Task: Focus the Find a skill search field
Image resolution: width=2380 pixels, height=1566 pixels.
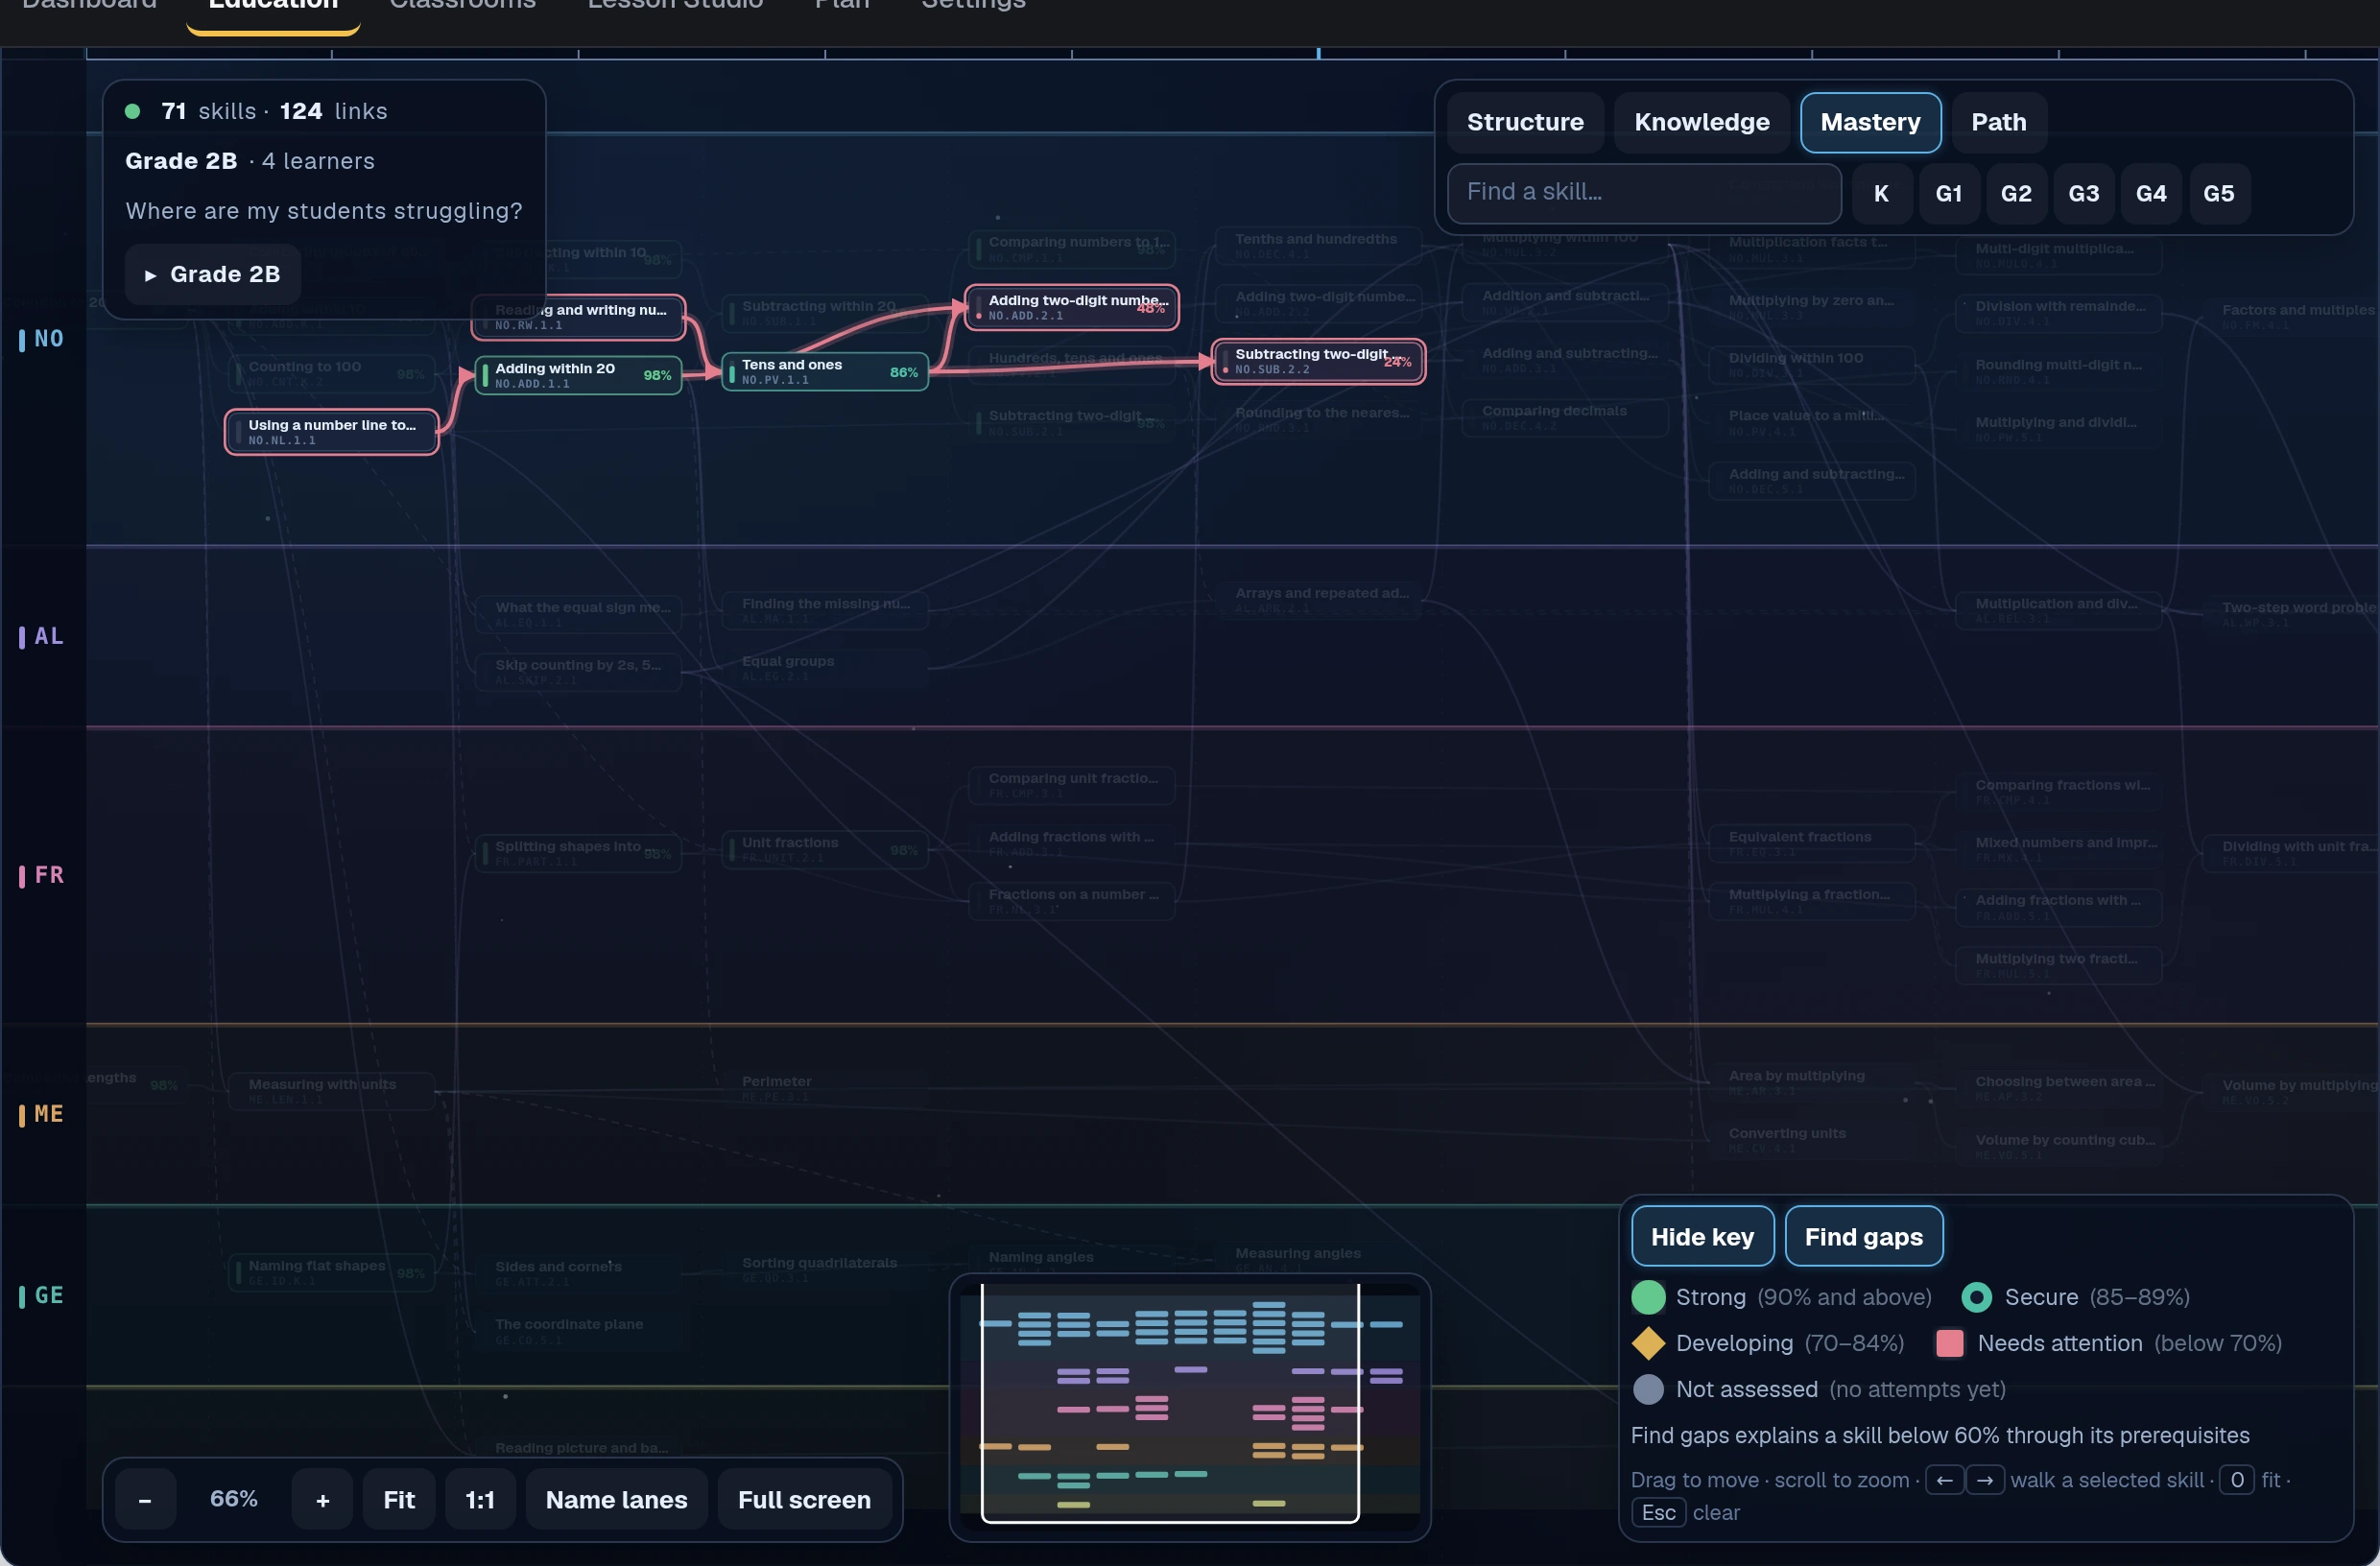Action: tap(1643, 193)
